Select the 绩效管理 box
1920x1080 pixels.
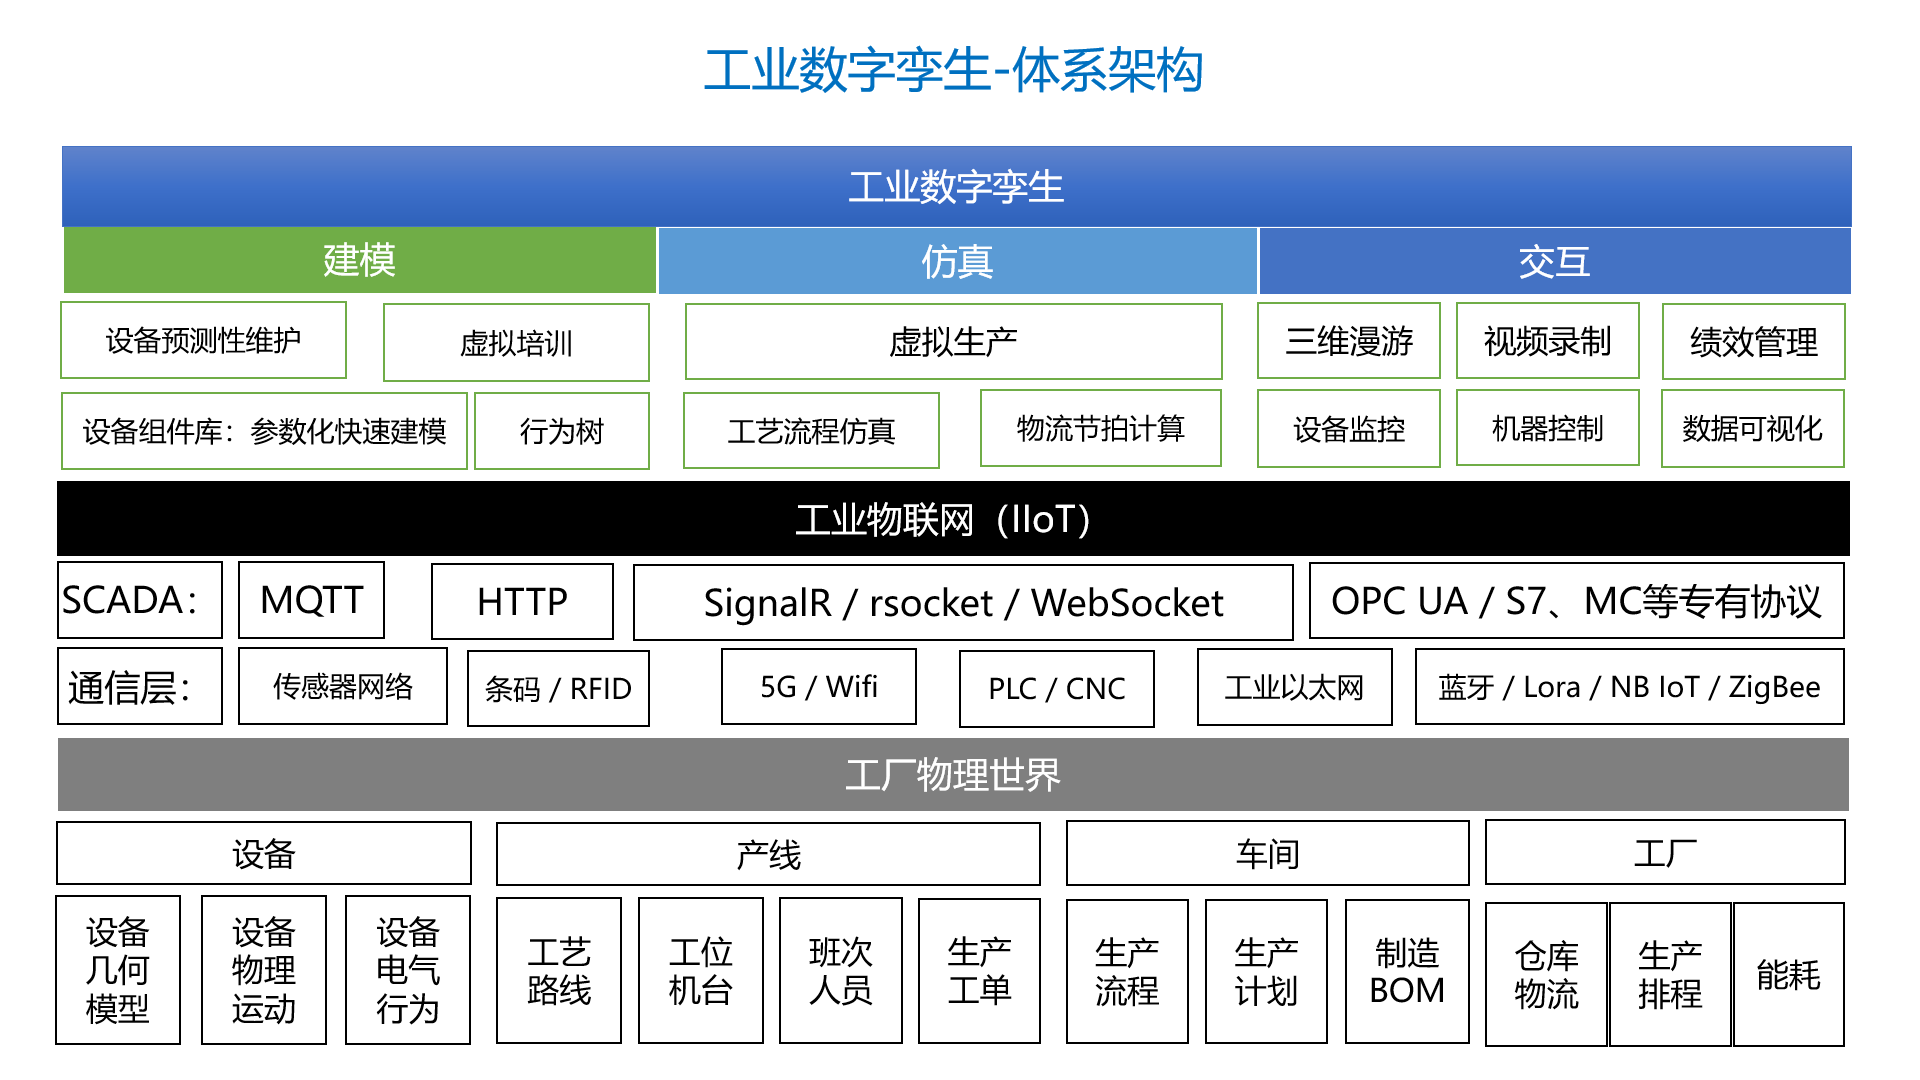coord(1753,342)
